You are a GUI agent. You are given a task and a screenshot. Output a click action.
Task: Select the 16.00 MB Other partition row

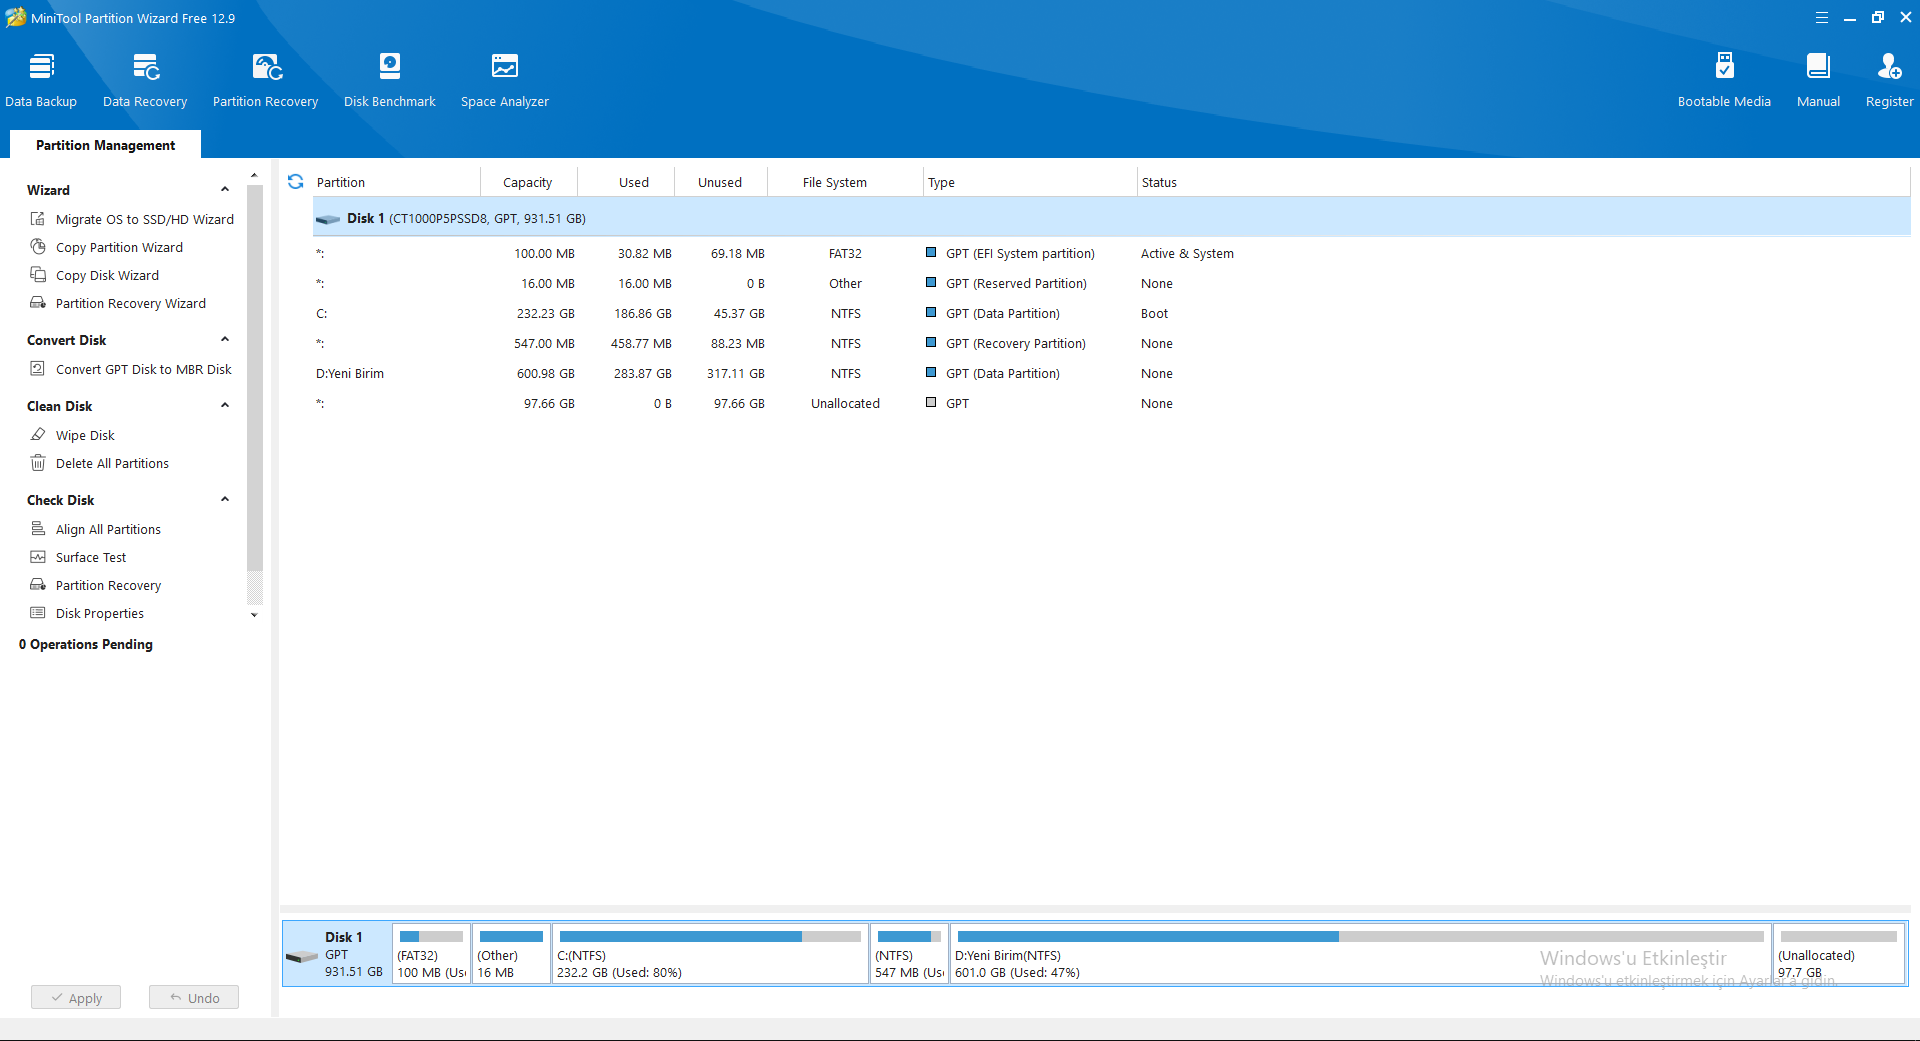coord(1111,283)
